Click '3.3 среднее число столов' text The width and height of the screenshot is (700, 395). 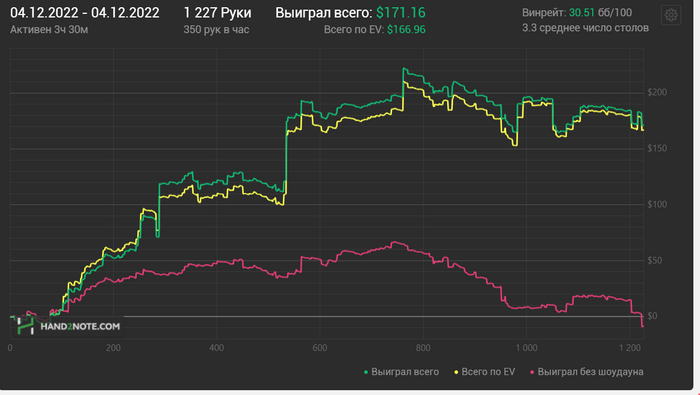click(585, 28)
